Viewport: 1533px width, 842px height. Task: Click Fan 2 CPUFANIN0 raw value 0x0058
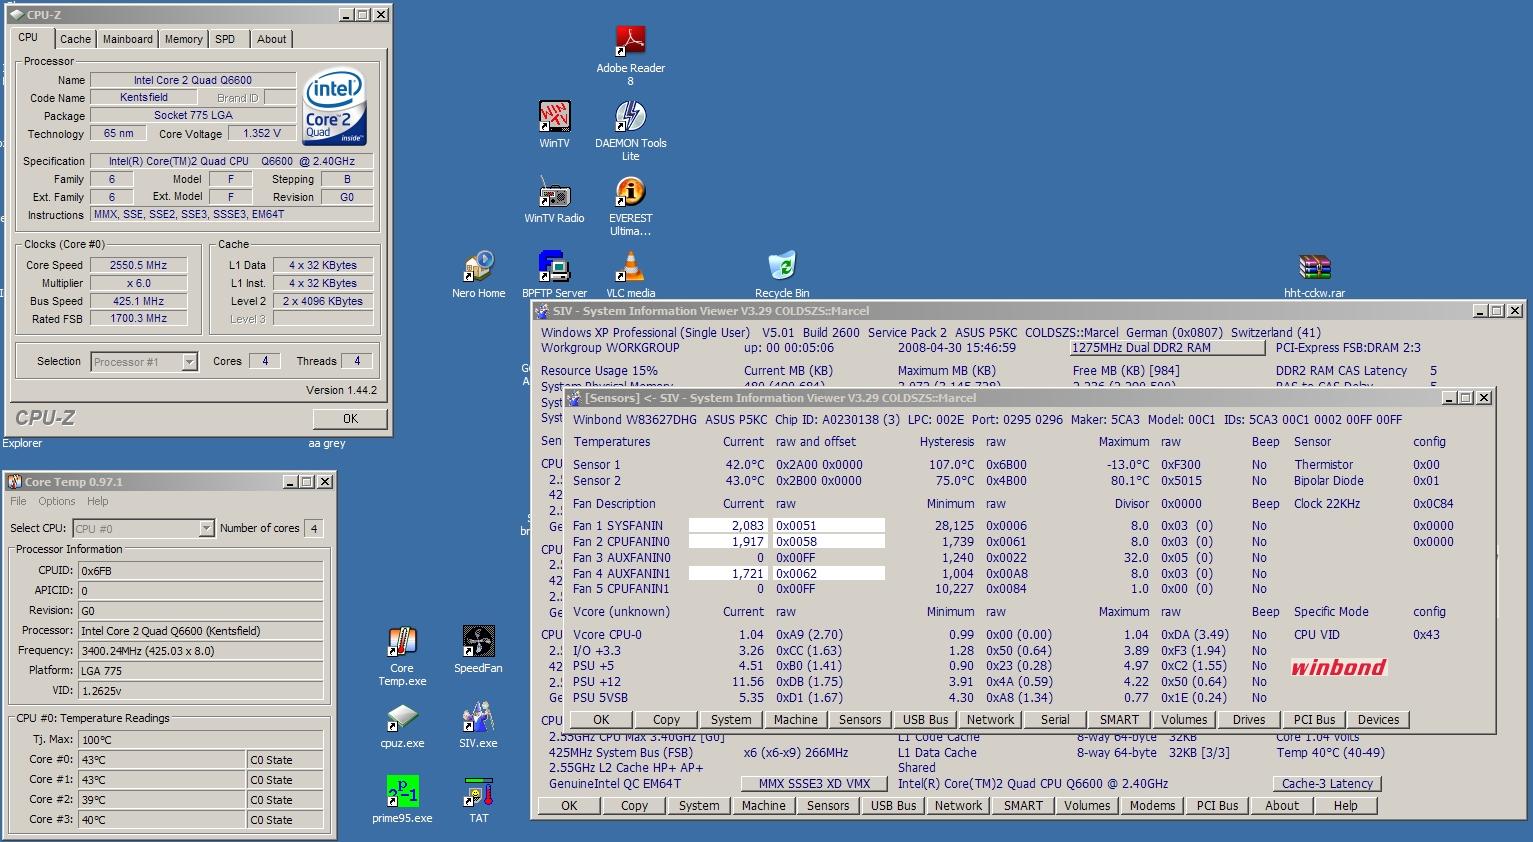829,541
